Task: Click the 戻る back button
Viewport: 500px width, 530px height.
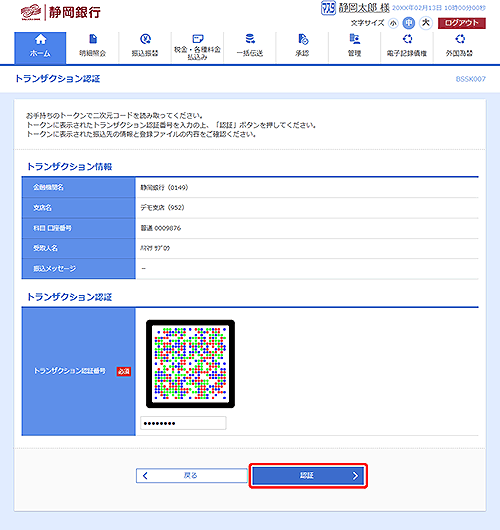Action: pos(192,476)
